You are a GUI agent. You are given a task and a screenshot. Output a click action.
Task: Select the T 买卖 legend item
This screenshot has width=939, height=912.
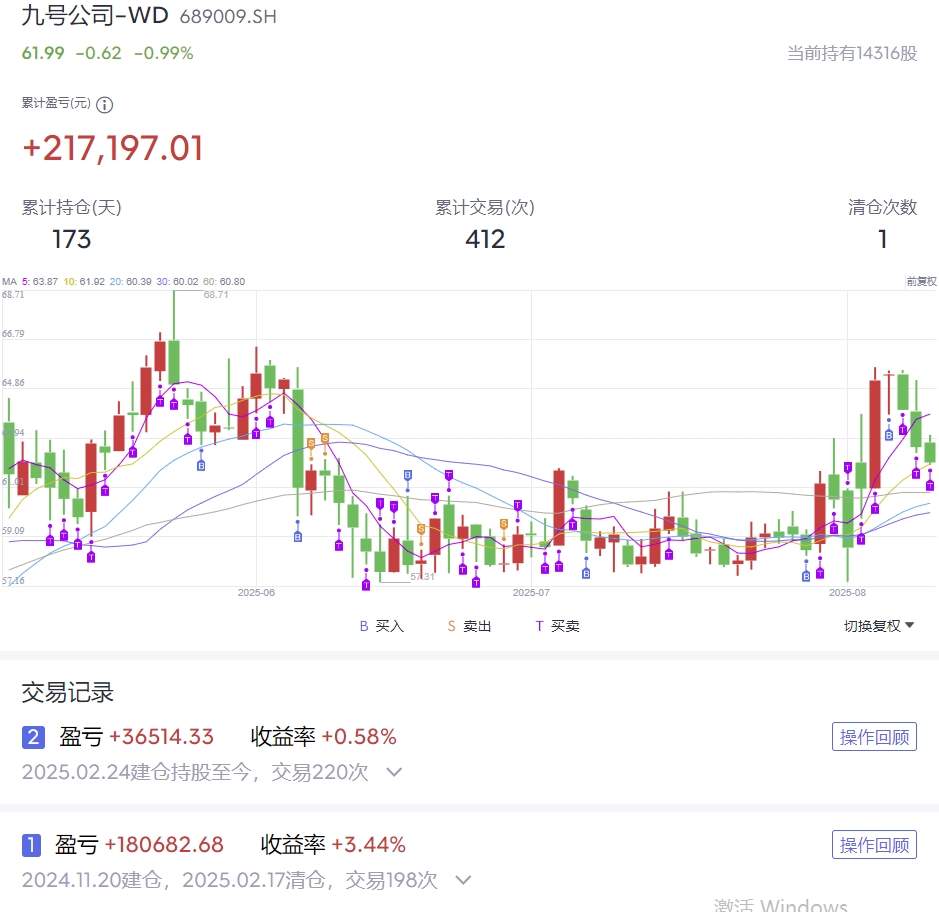click(x=557, y=626)
